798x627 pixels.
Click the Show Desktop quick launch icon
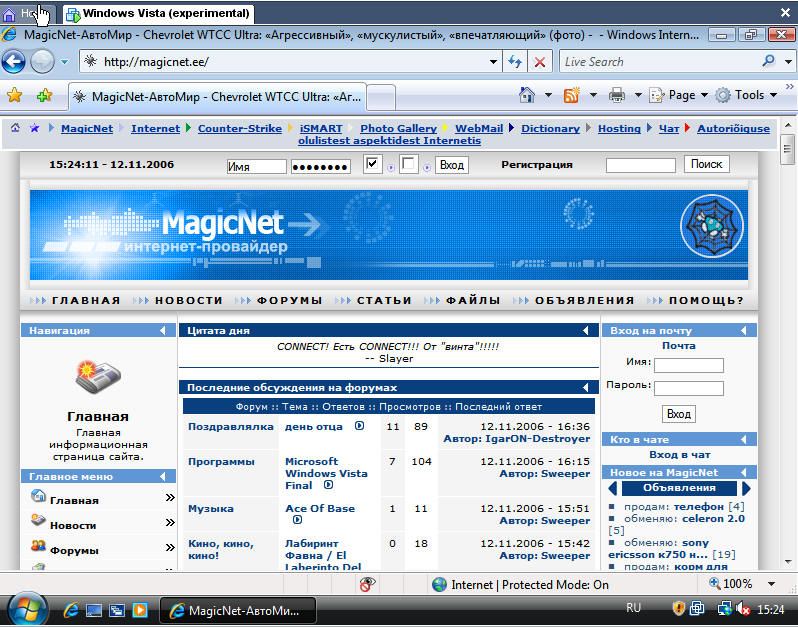pyautogui.click(x=94, y=610)
